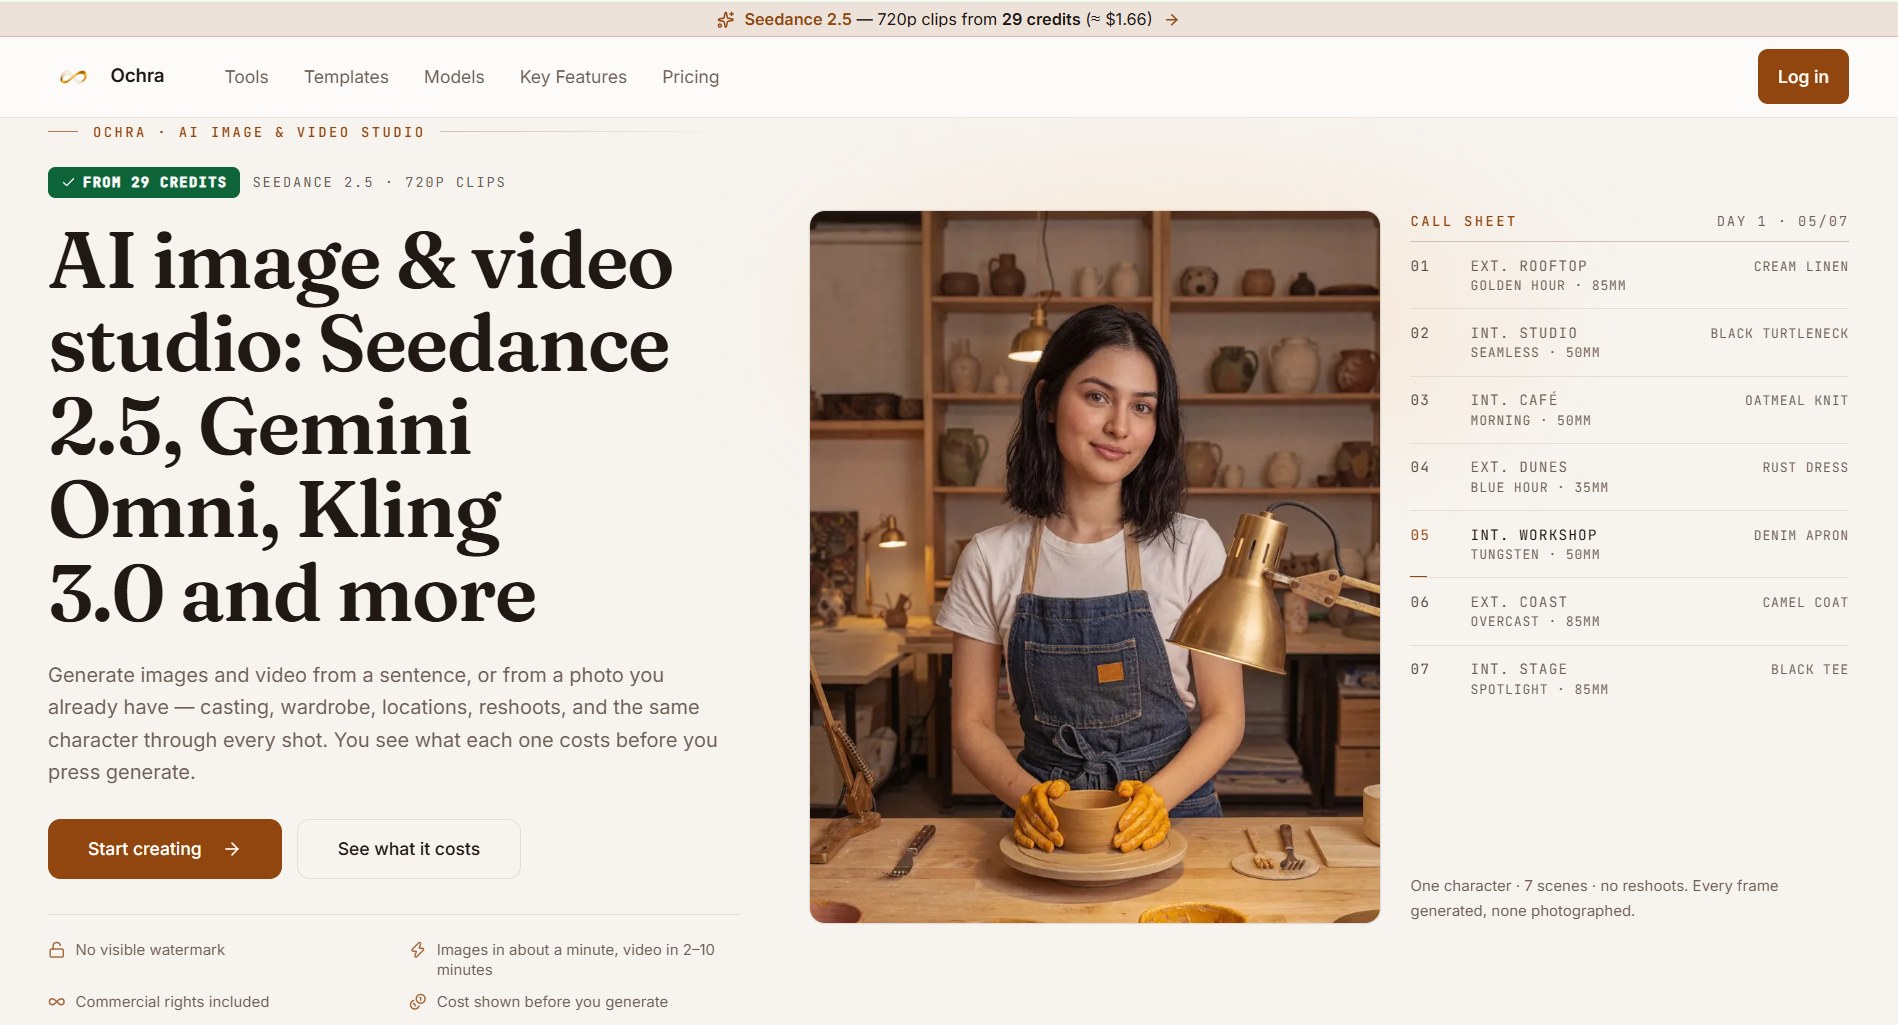
Task: Click the From 29 Credits badge text
Action: coord(155,182)
